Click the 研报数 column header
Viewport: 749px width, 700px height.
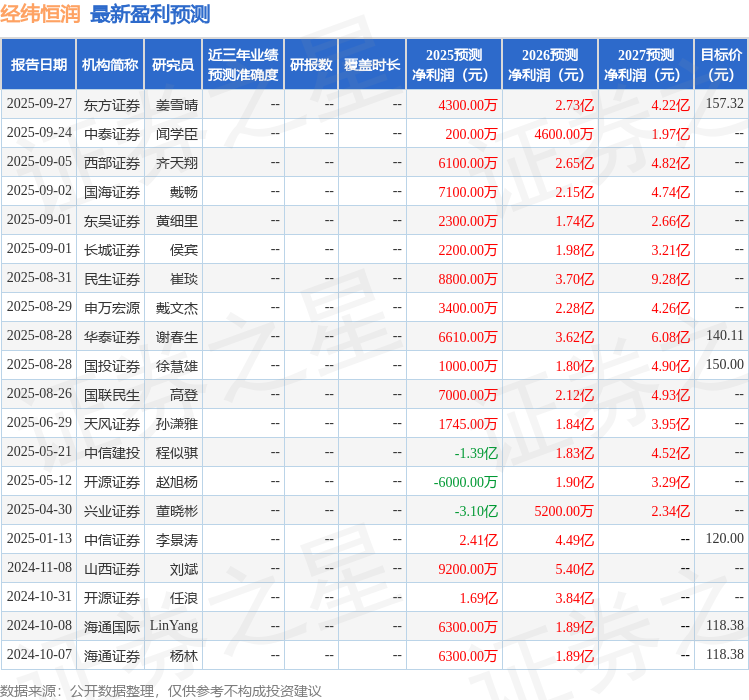[x=311, y=65]
